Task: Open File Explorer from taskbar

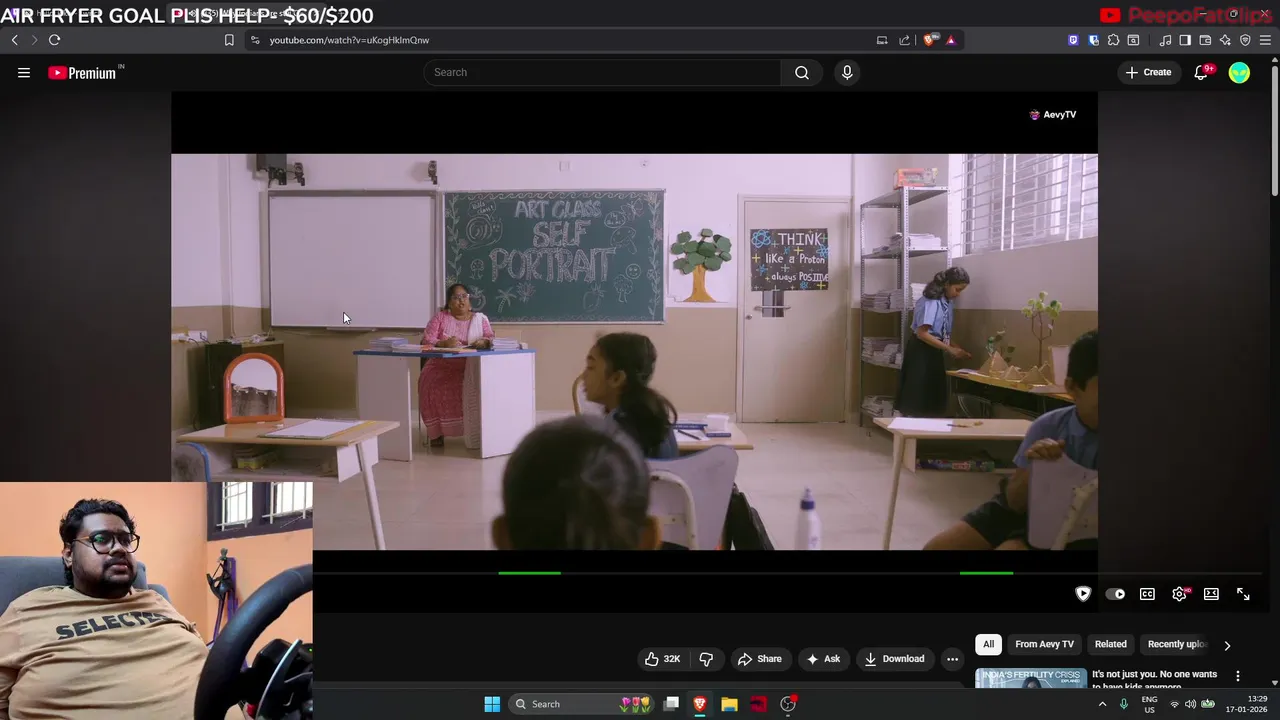Action: [729, 704]
